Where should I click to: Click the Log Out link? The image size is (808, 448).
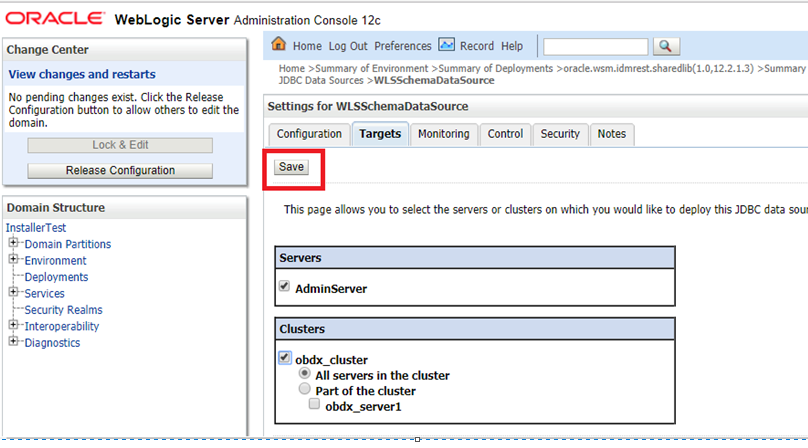click(x=348, y=46)
